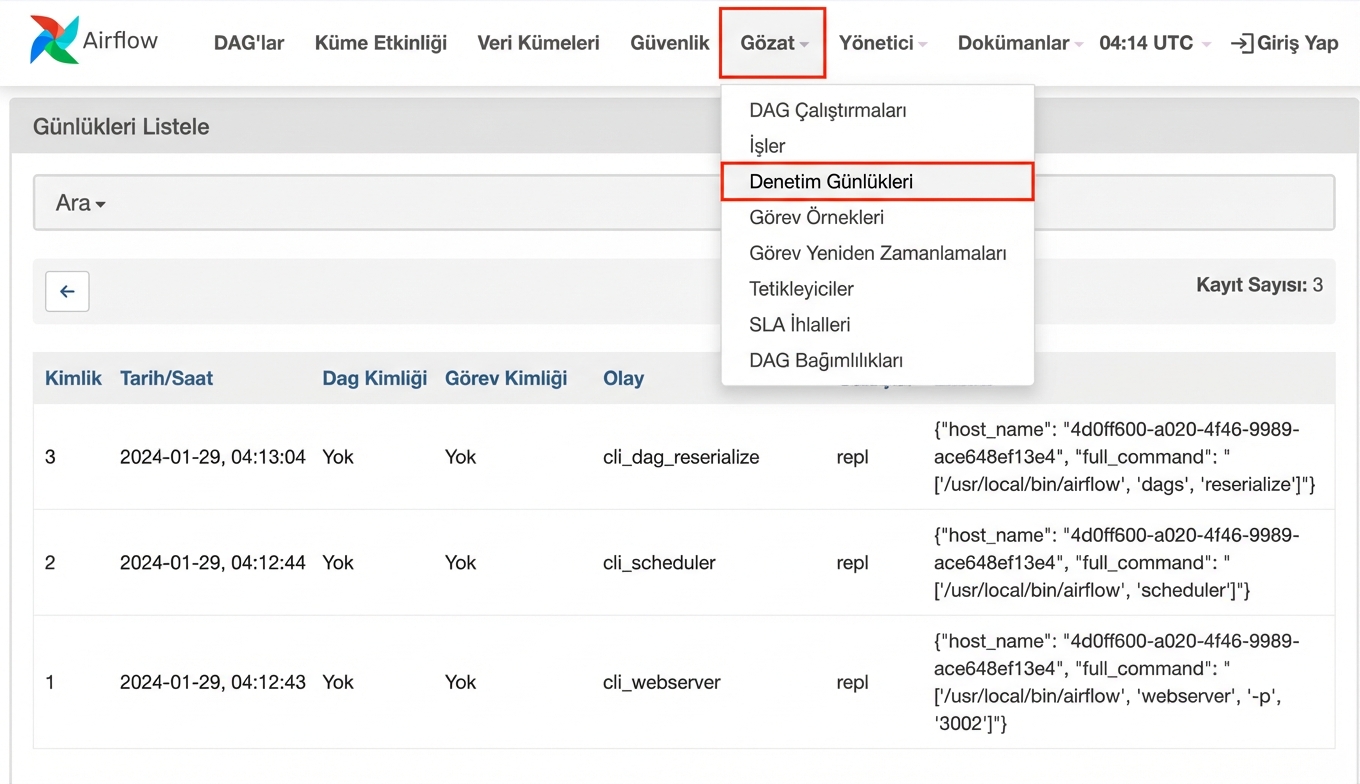Click the back arrow button
Viewport: 1360px width, 784px height.
tap(67, 291)
